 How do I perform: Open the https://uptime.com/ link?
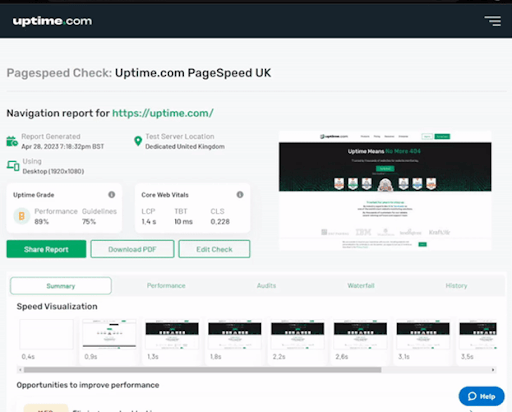point(163,113)
